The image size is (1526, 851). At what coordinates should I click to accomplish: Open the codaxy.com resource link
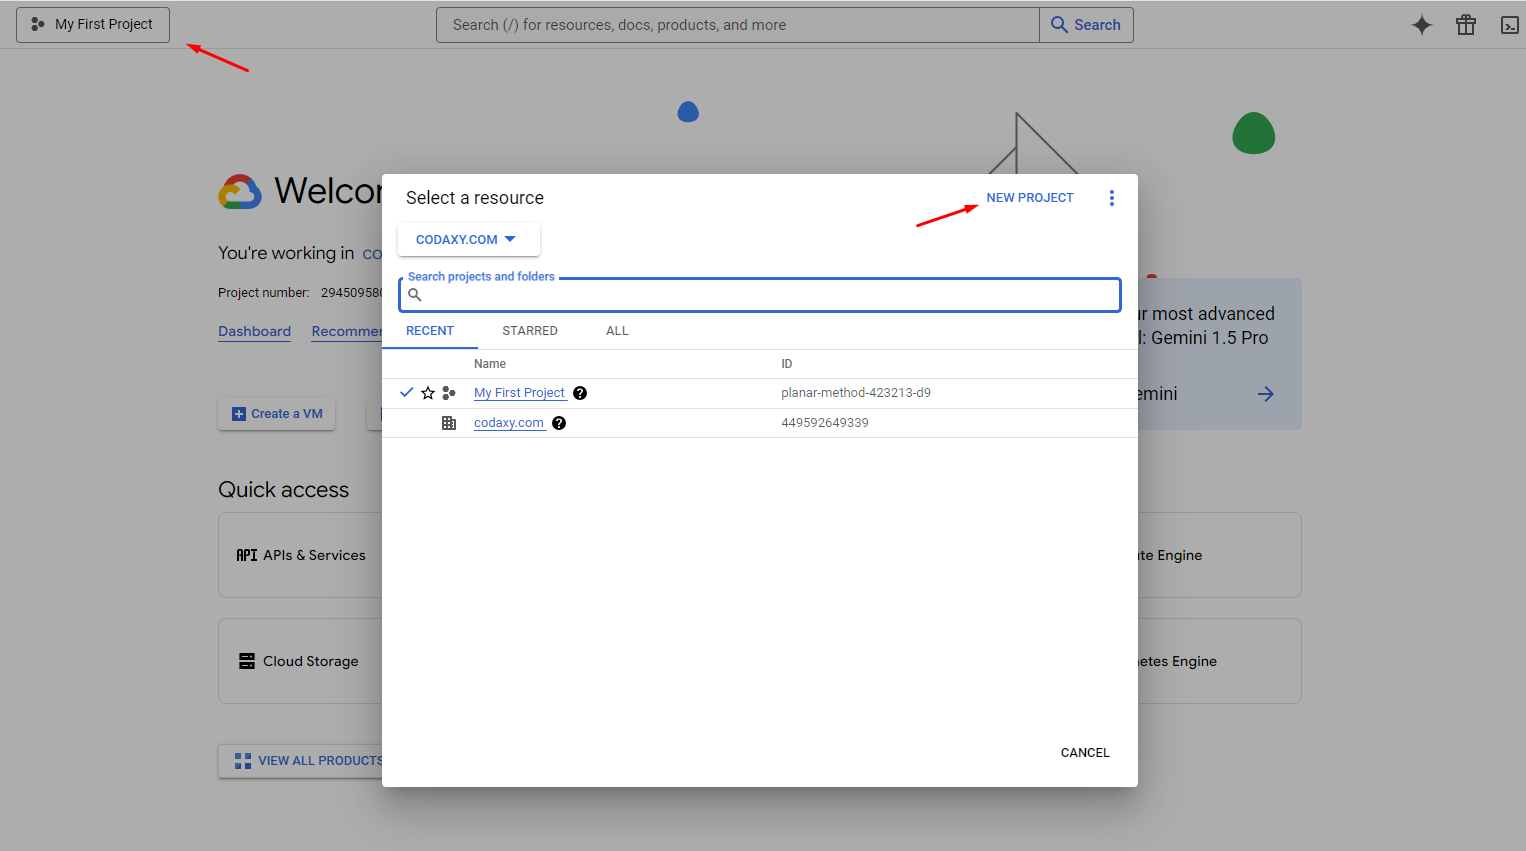coord(509,422)
